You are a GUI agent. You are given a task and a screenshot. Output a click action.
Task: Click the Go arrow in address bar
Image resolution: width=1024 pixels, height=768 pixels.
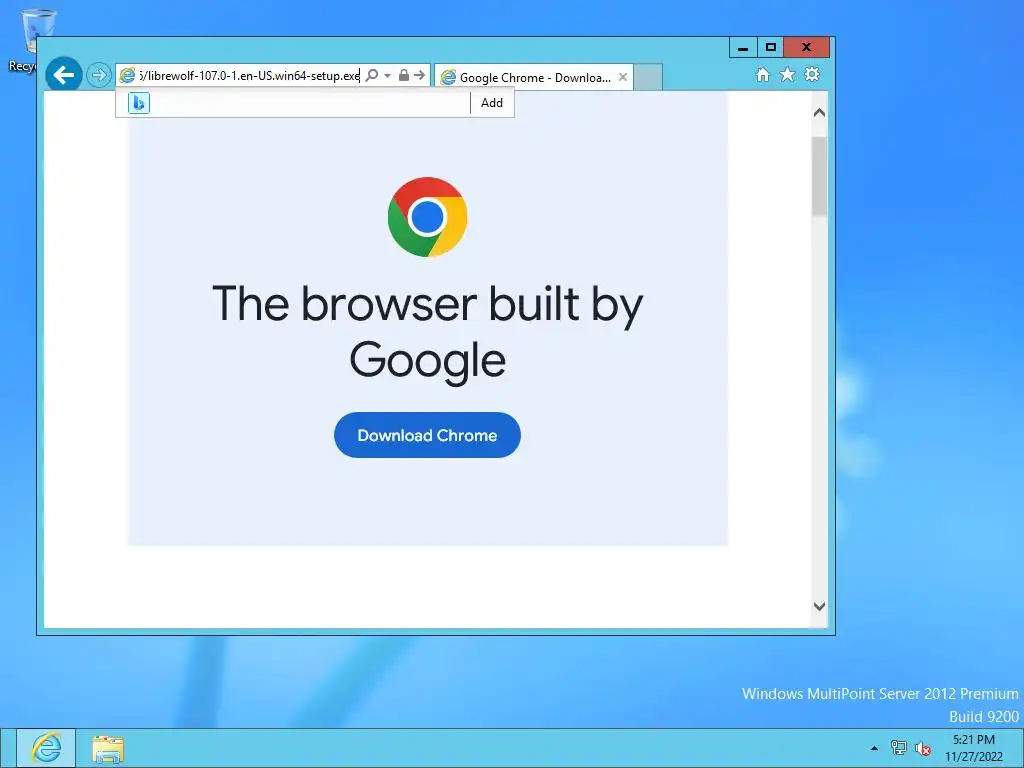pyautogui.click(x=419, y=76)
